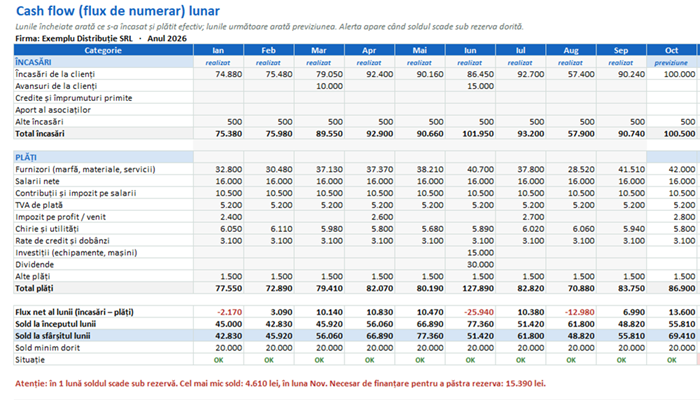Select the Ian net flow cell -2.170
The image size is (700, 400).
218,312
